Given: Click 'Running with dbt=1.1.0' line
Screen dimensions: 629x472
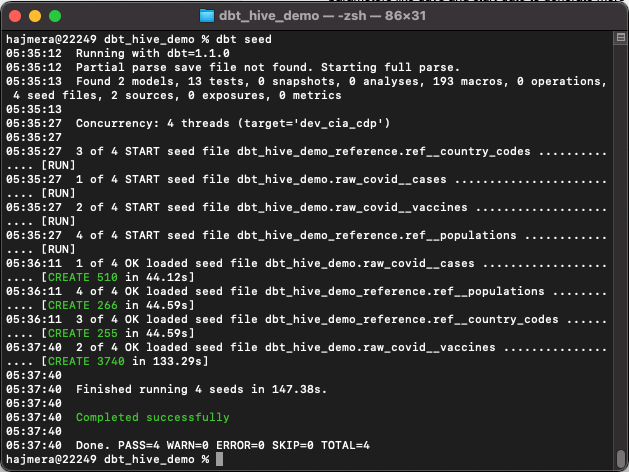Looking at the screenshot, I should click(x=153, y=53).
